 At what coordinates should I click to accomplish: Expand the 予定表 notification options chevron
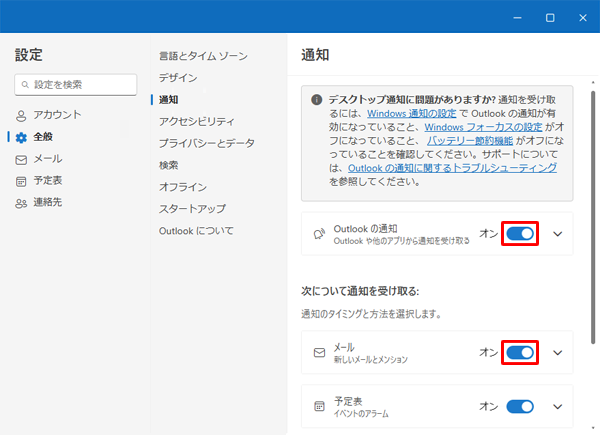tap(558, 407)
